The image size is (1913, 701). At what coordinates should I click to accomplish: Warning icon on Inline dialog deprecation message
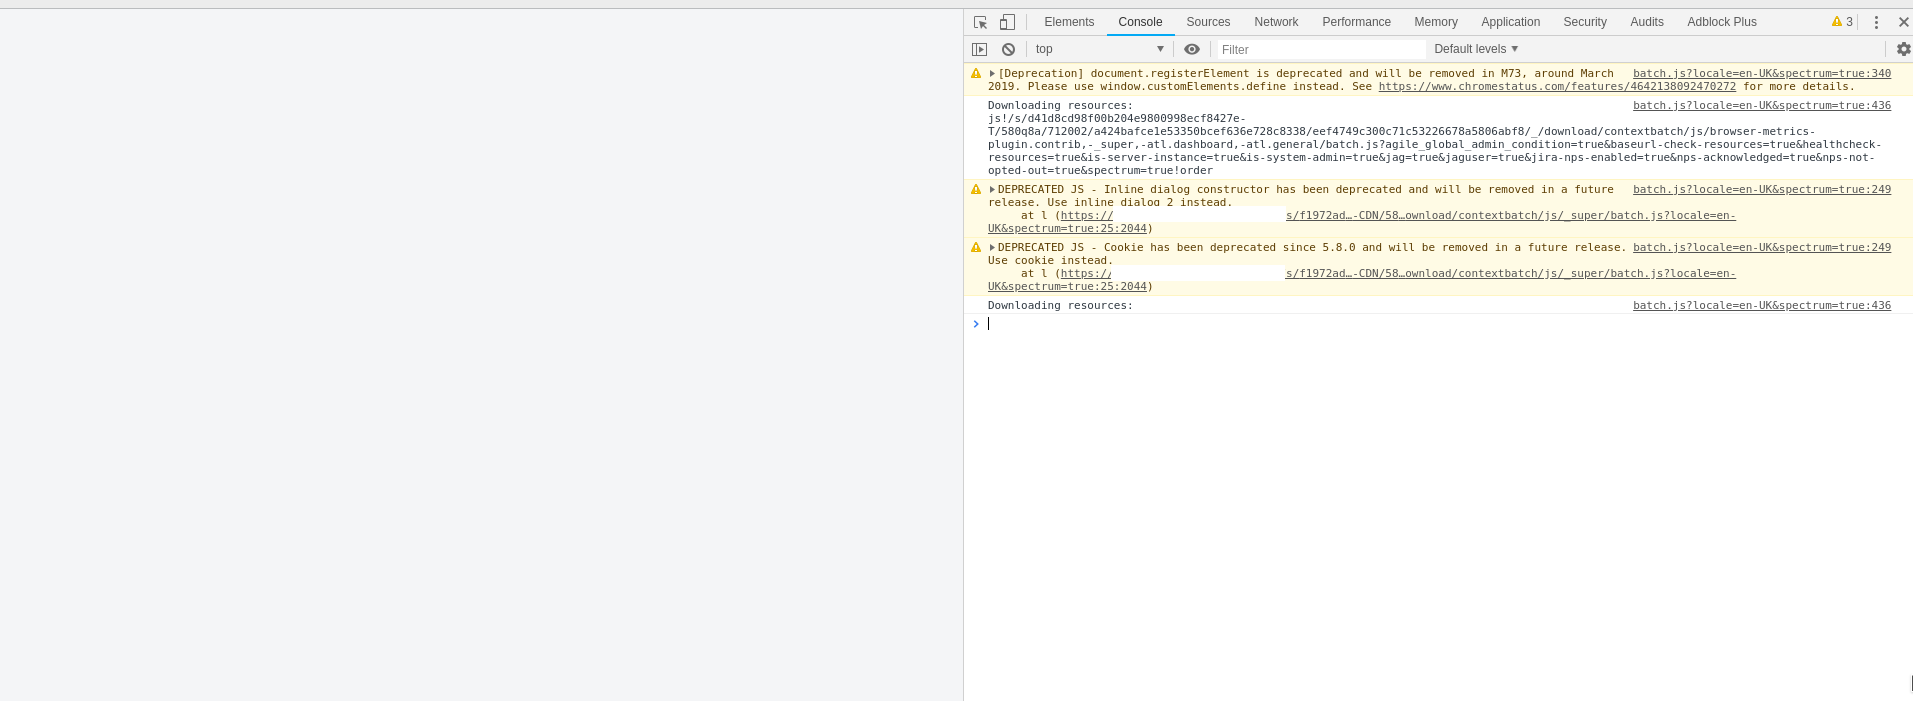pos(976,190)
